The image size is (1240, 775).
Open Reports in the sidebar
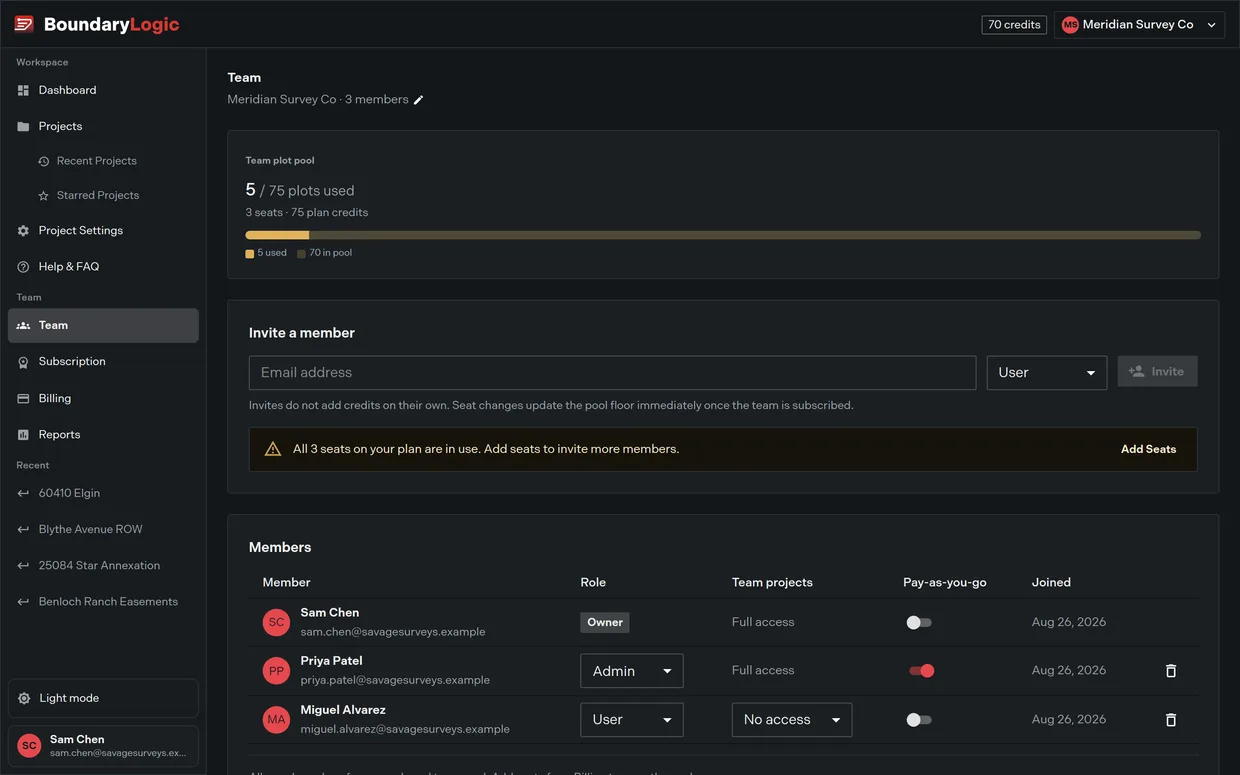click(x=103, y=435)
